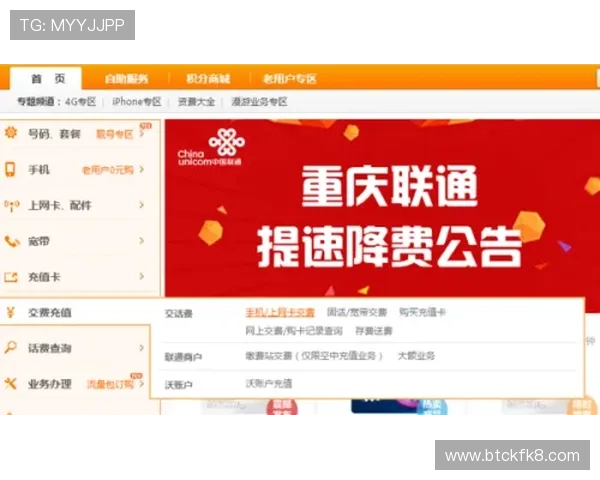Screen dimensions: 600x480
Task: Click the 手机/上网卡交费 link
Action: point(280,312)
